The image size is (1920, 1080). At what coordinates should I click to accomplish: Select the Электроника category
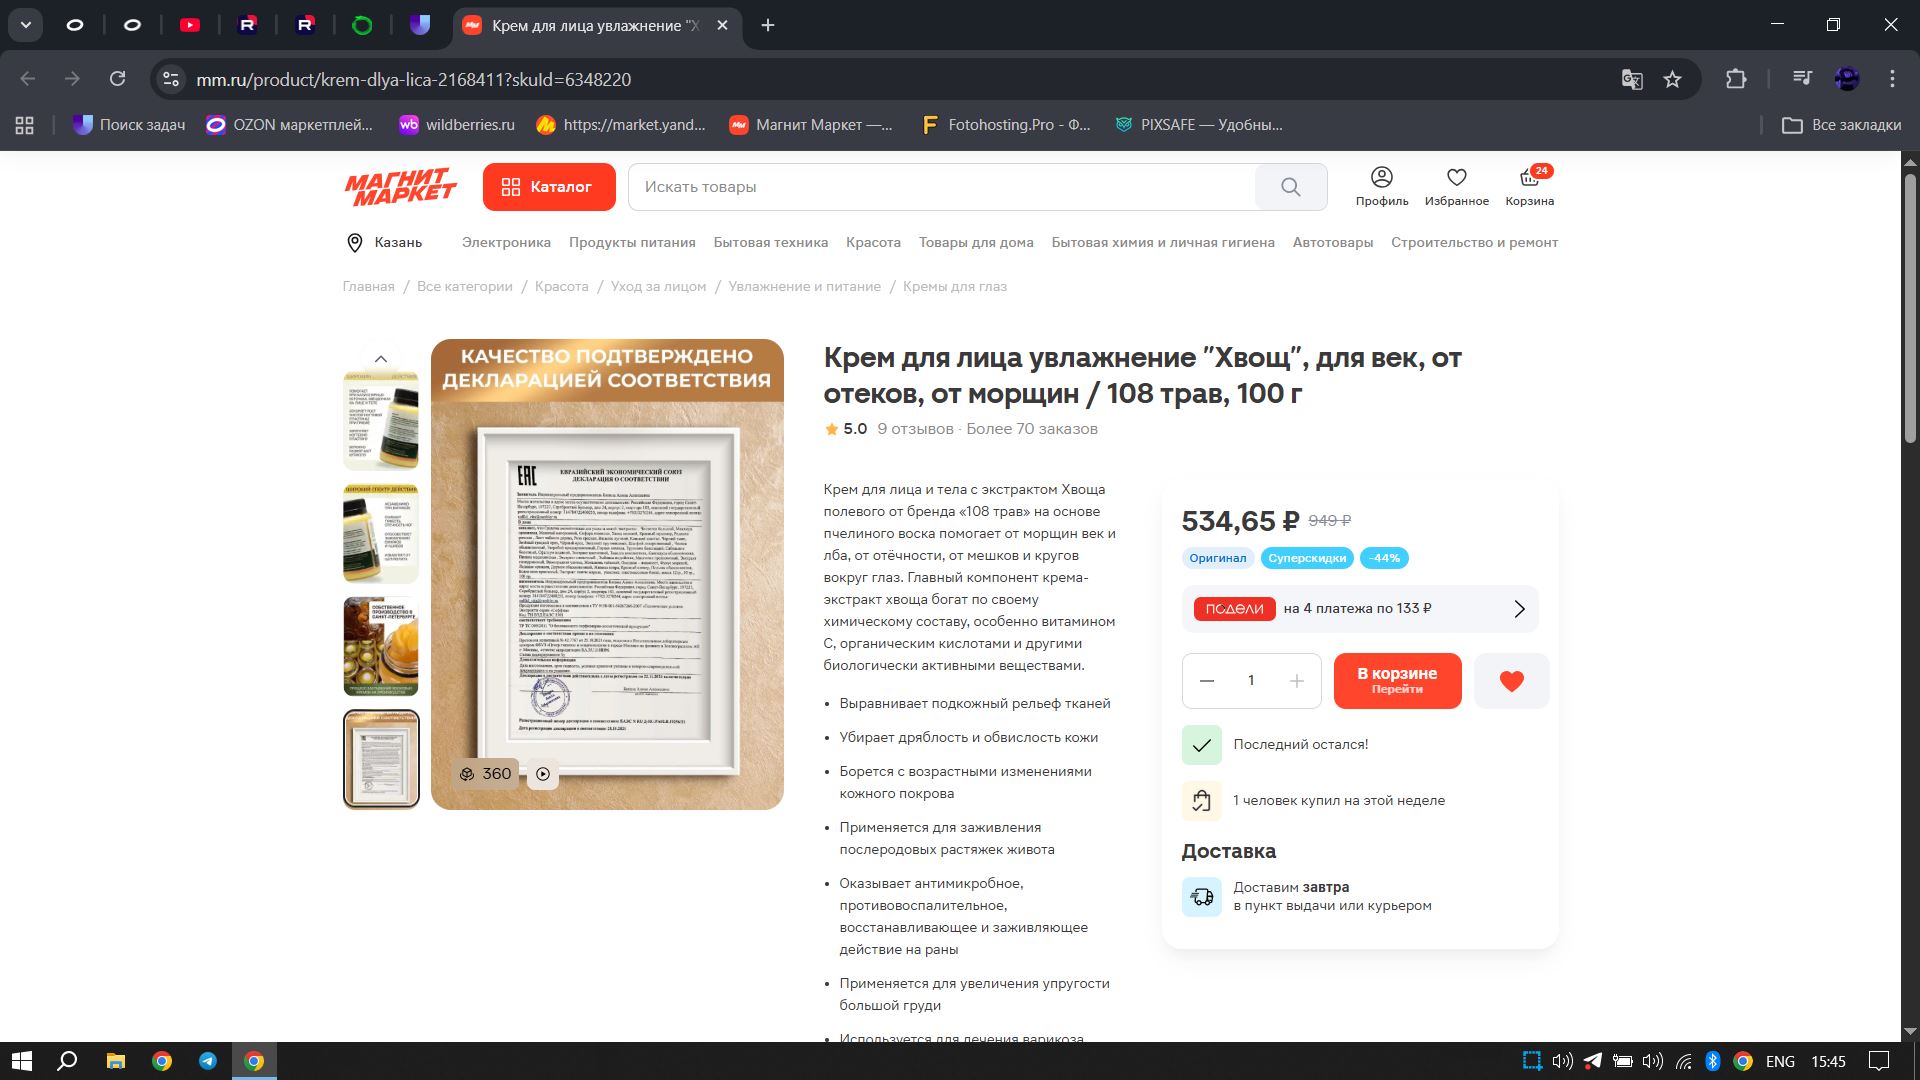pos(506,243)
